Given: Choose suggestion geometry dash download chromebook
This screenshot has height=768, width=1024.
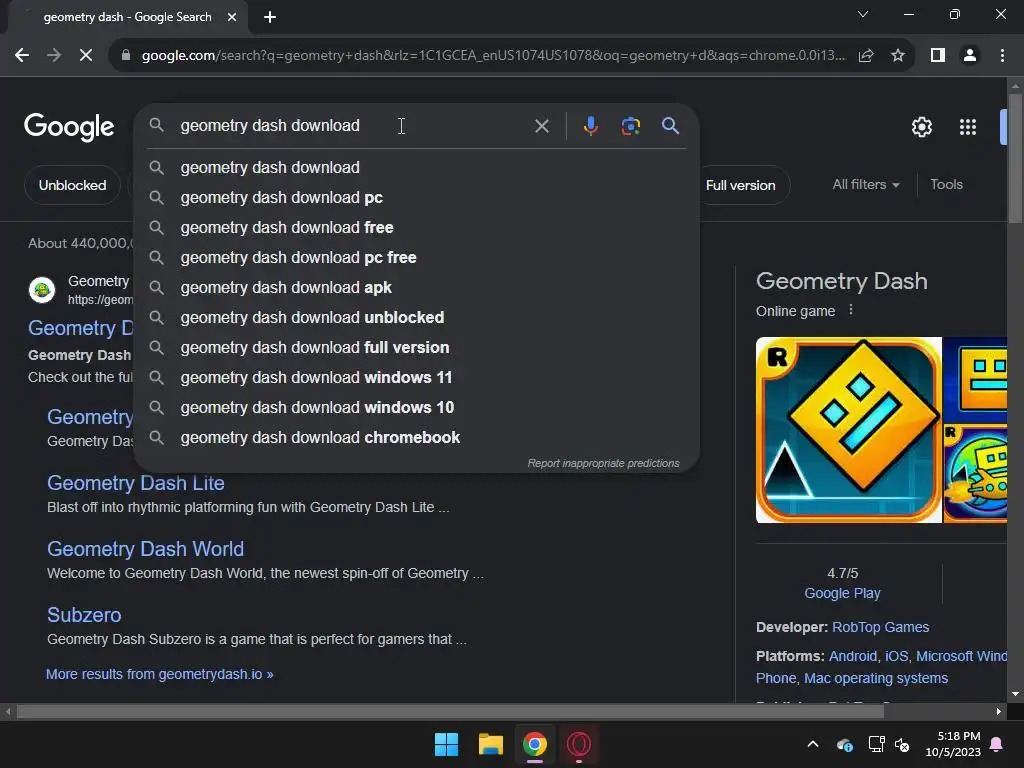Looking at the screenshot, I should pyautogui.click(x=417, y=438).
